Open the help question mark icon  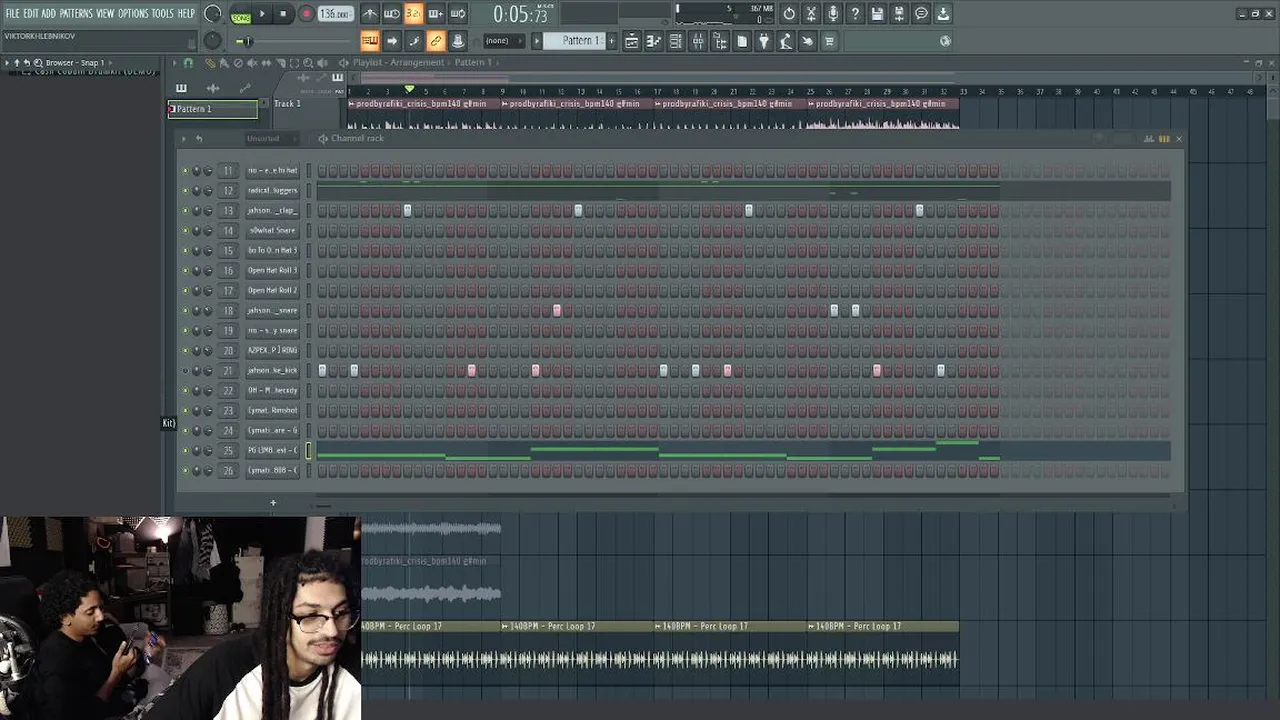coord(855,14)
